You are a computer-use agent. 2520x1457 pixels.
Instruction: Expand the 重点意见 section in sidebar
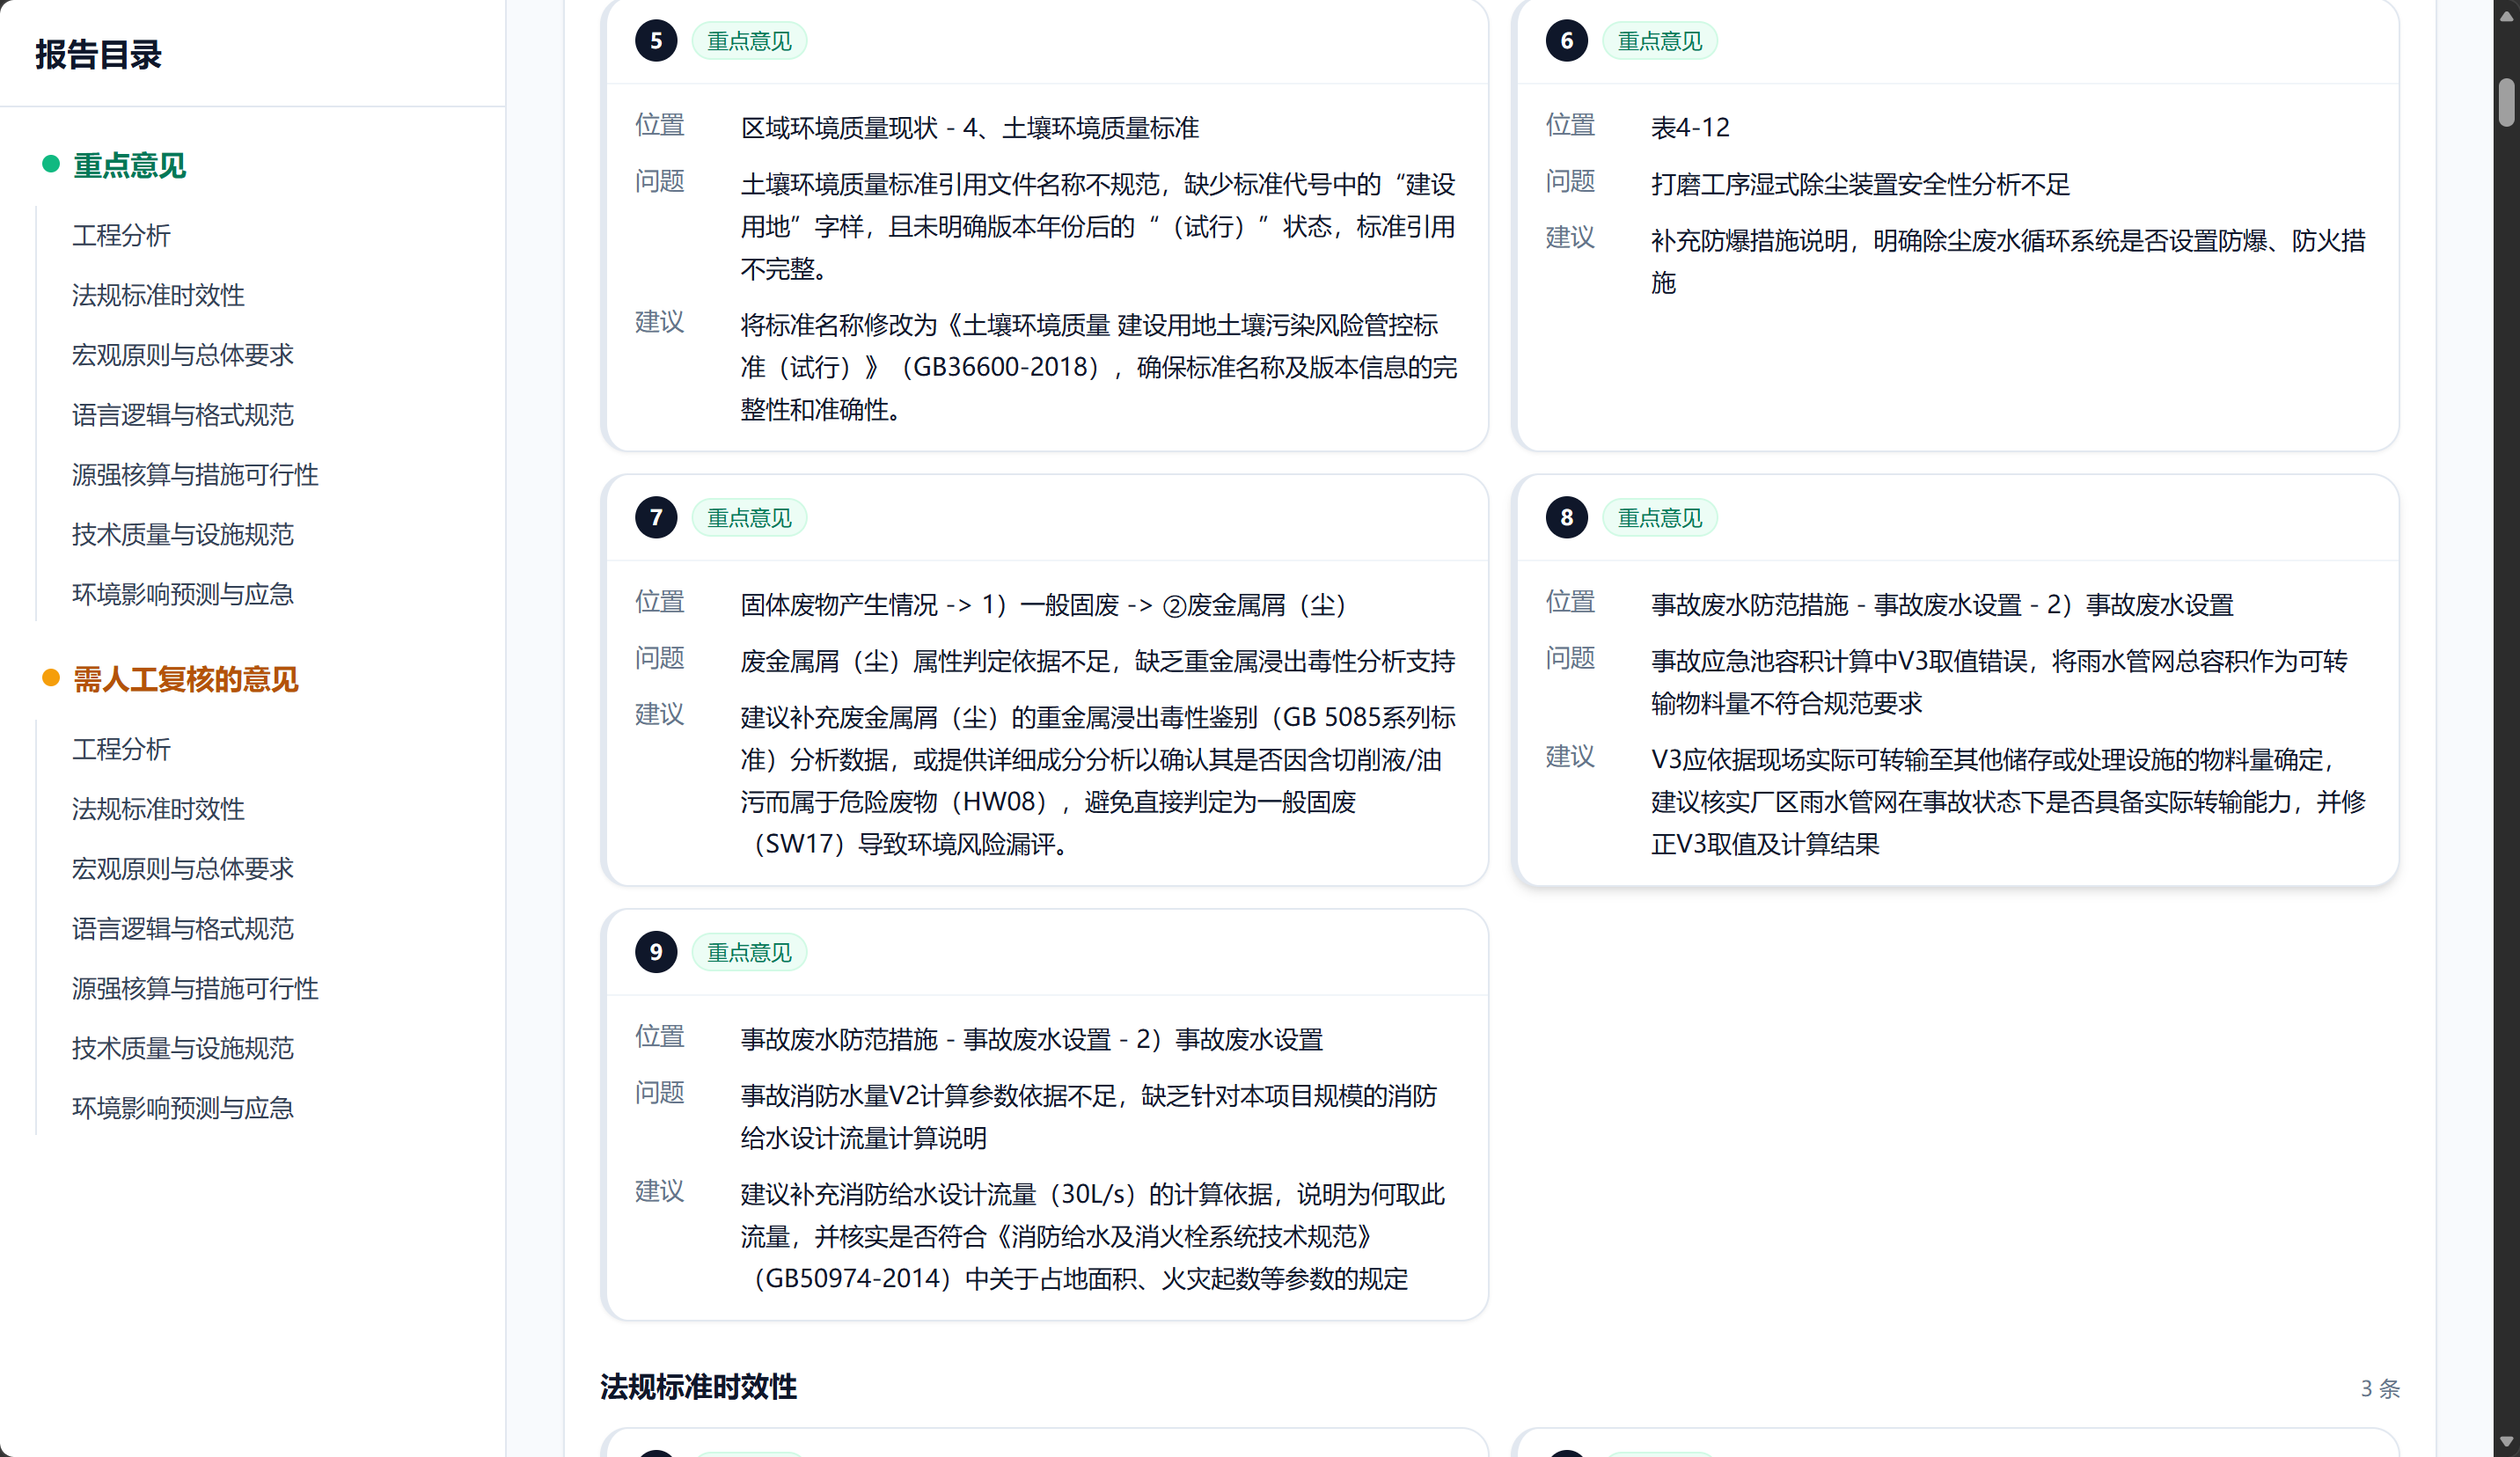point(129,165)
